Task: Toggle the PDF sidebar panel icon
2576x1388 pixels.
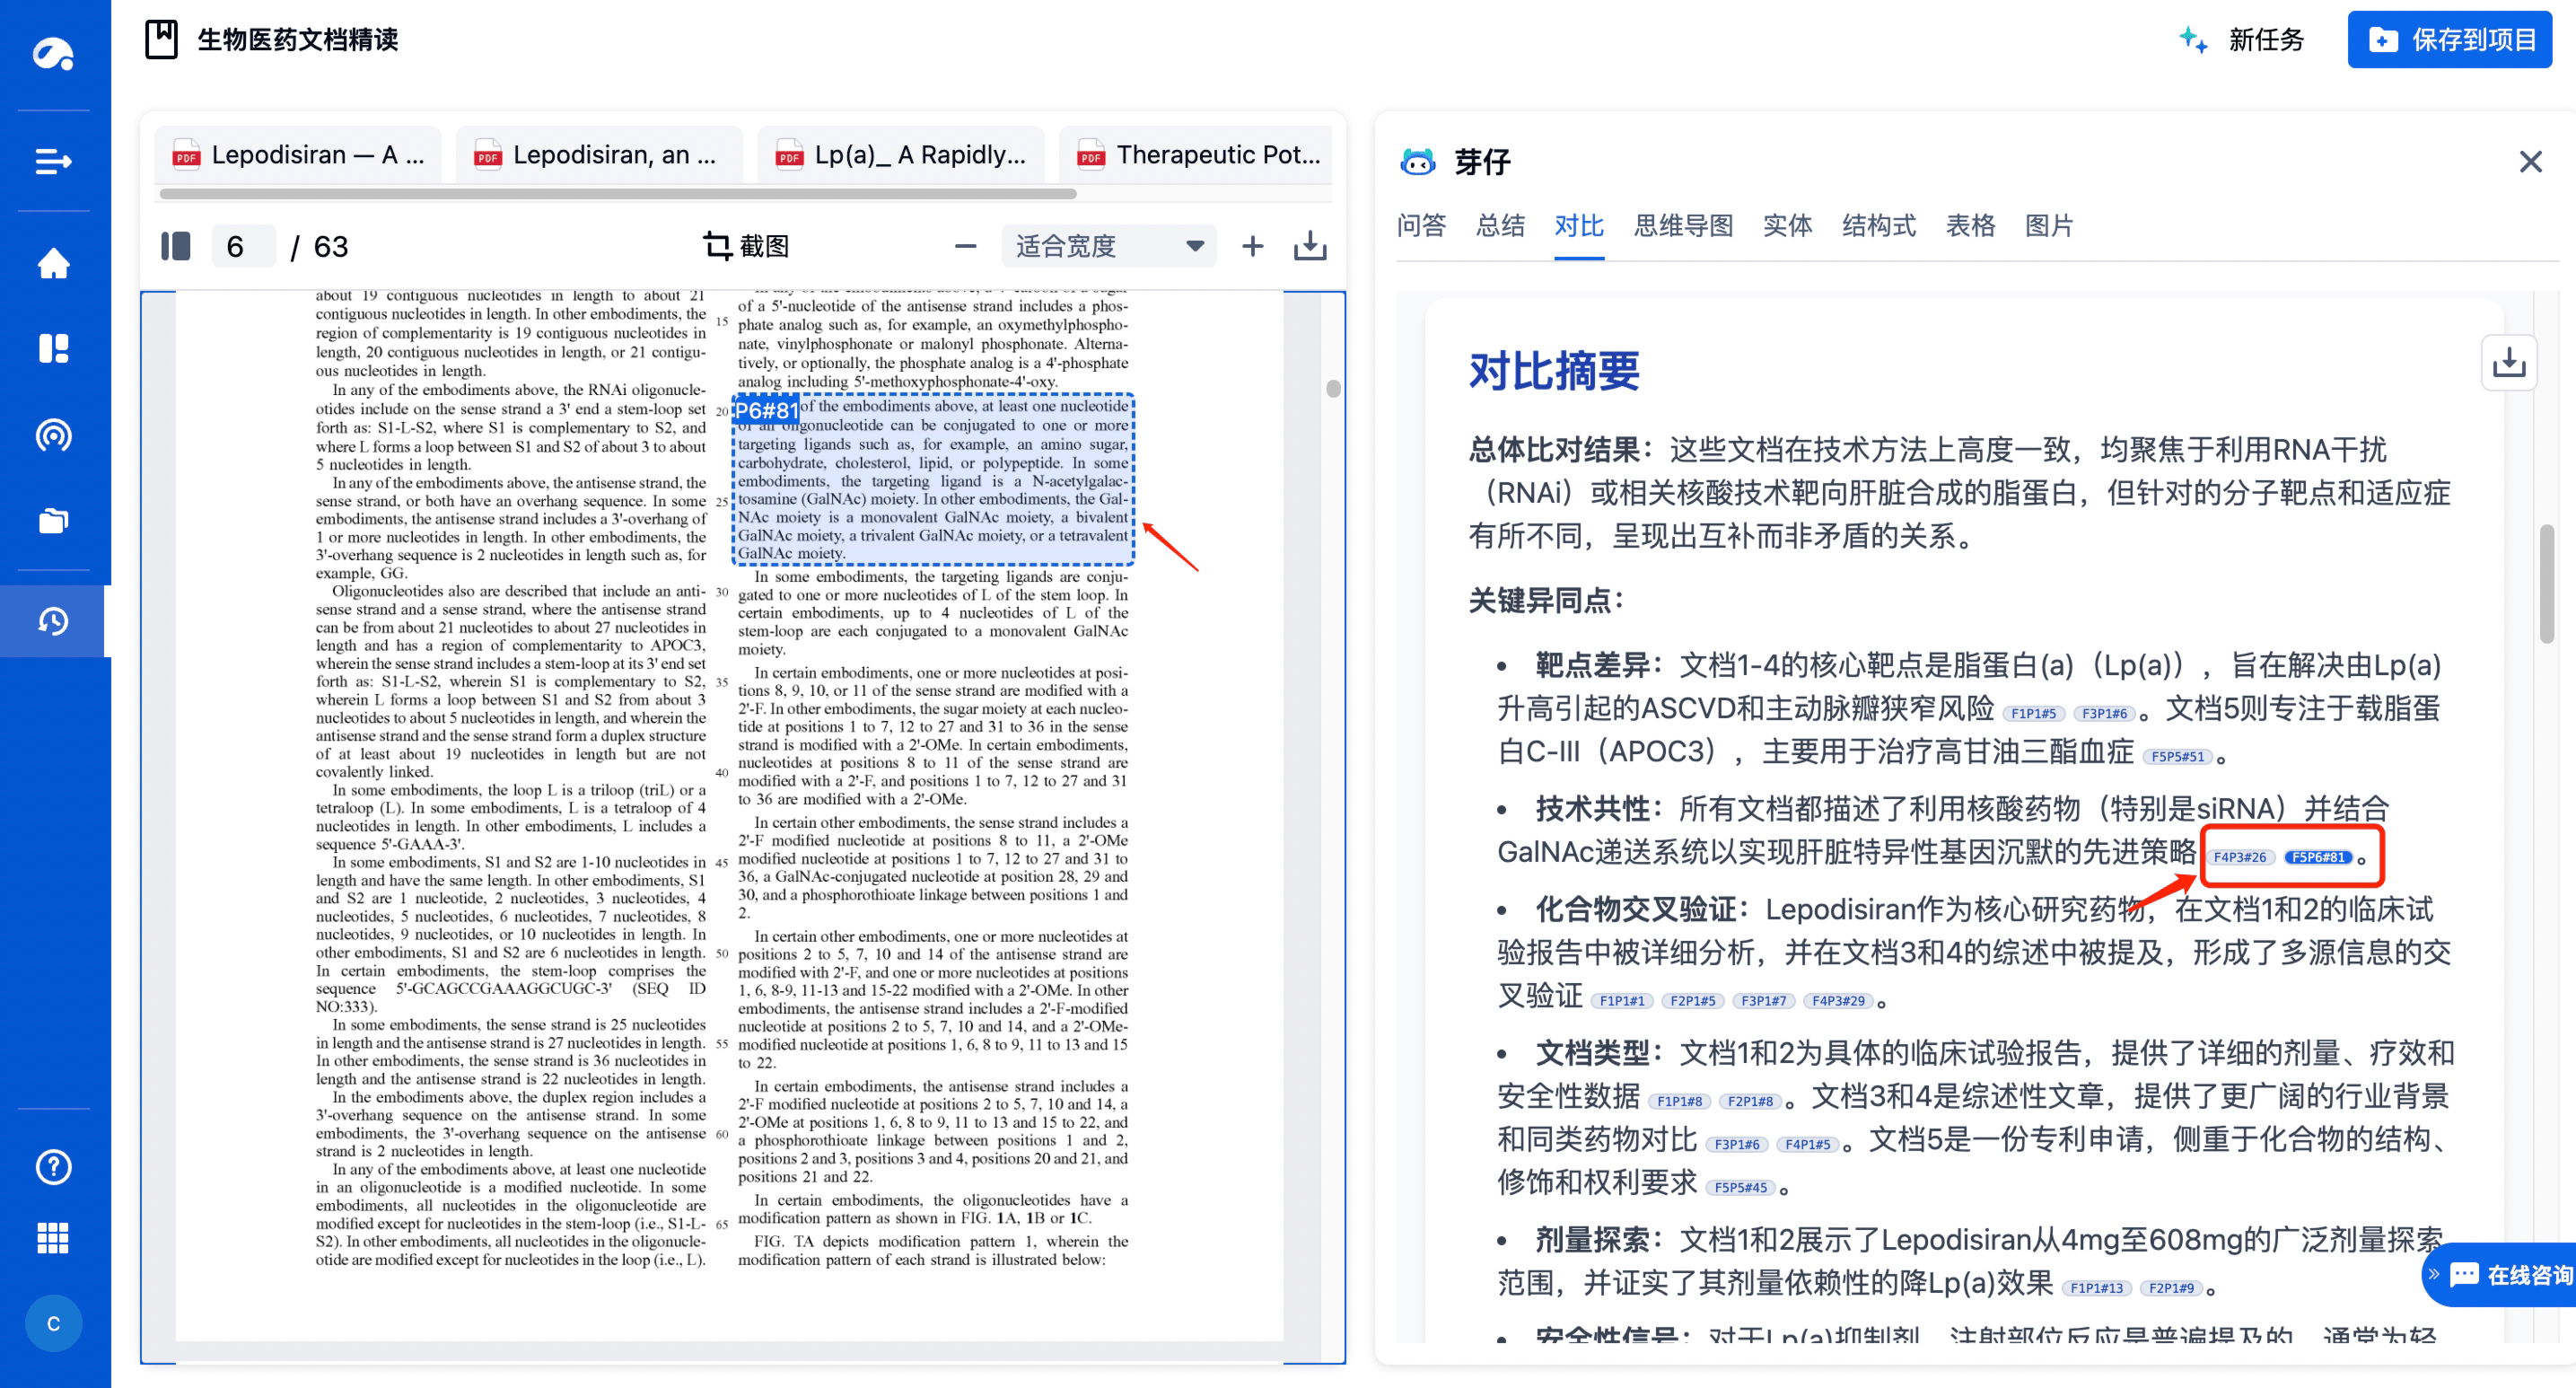Action: click(x=176, y=246)
